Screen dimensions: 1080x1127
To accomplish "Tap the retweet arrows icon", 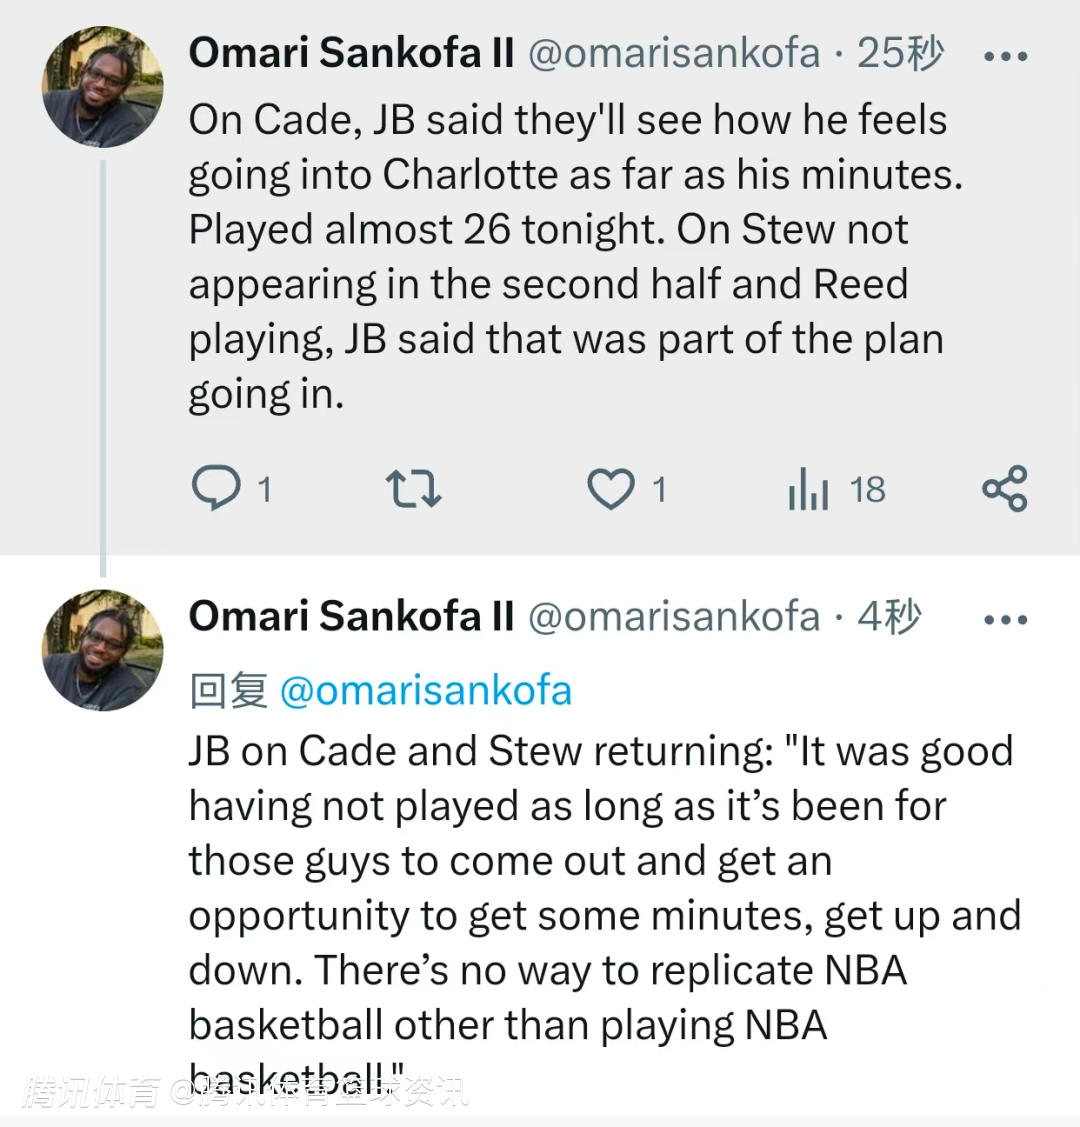I will click(413, 489).
